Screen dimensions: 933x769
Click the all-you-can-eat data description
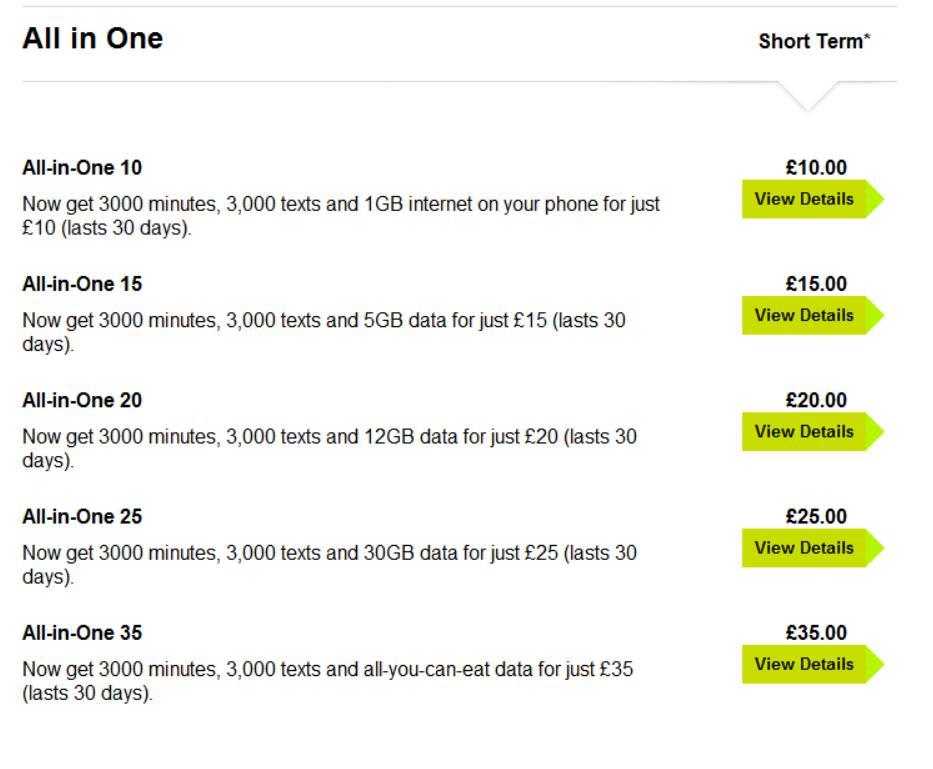point(330,680)
